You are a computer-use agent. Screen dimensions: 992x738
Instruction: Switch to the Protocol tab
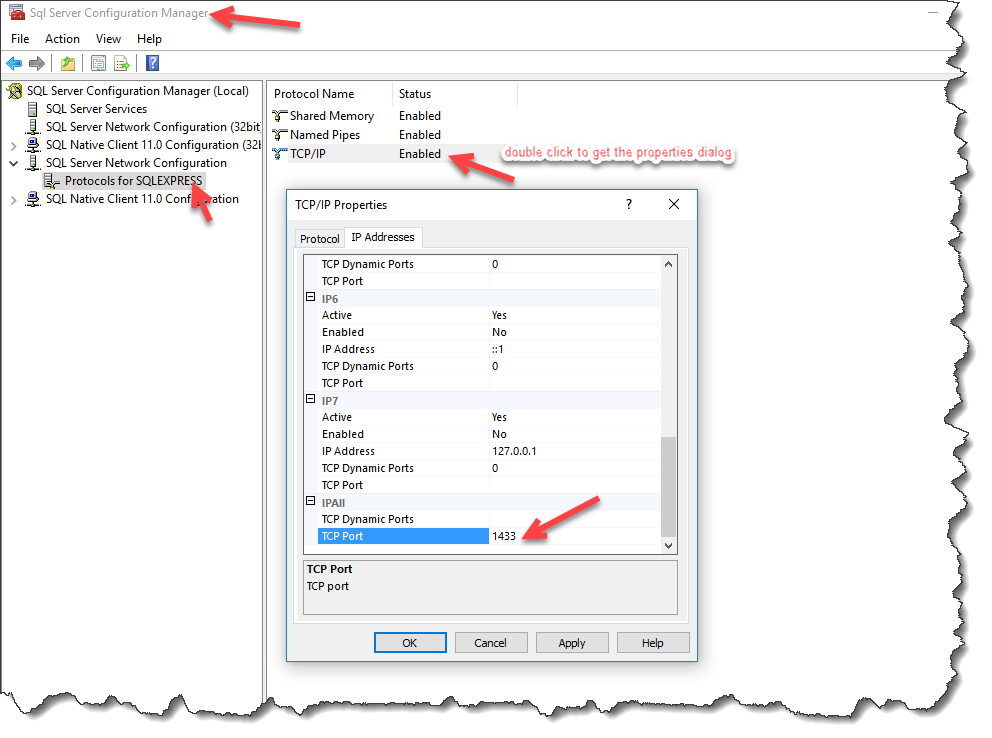pyautogui.click(x=319, y=238)
